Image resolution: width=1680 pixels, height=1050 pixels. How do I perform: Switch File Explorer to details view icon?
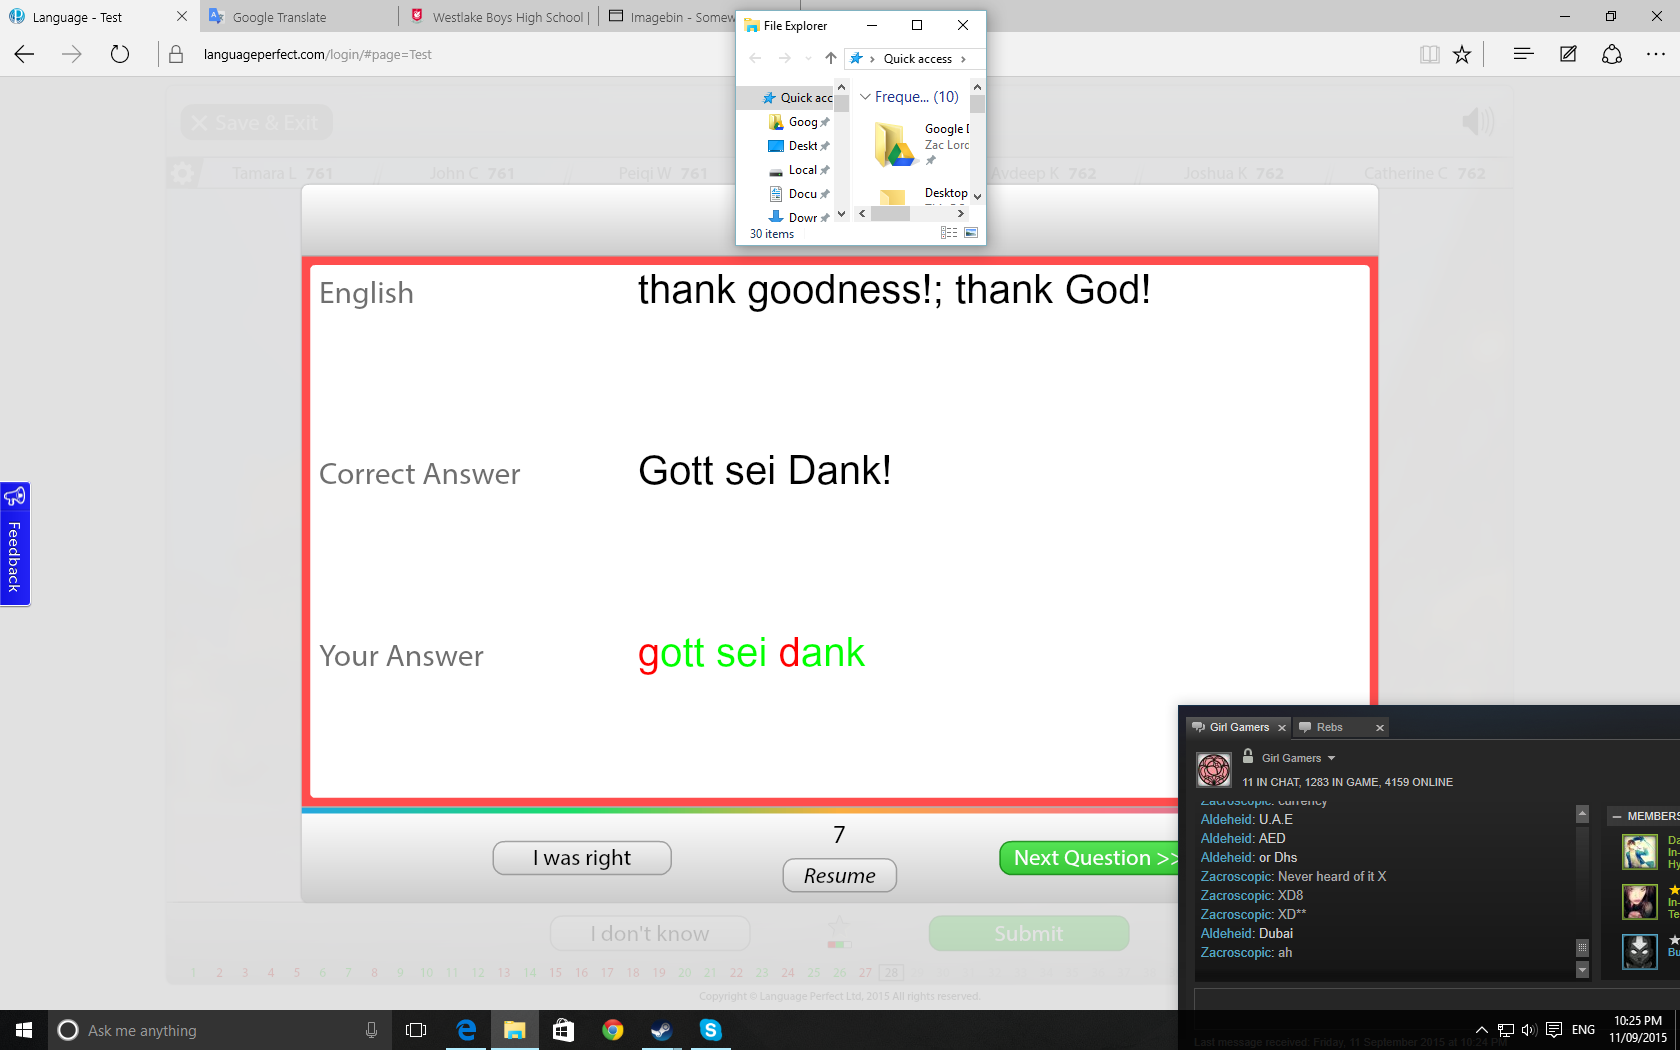[949, 233]
